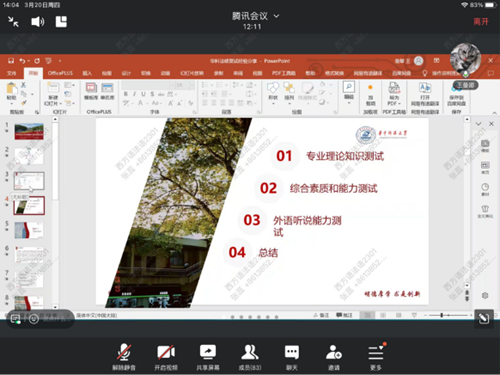Turn on the camera (开启视频)
Viewport: 500px width, 375px height.
(x=166, y=357)
